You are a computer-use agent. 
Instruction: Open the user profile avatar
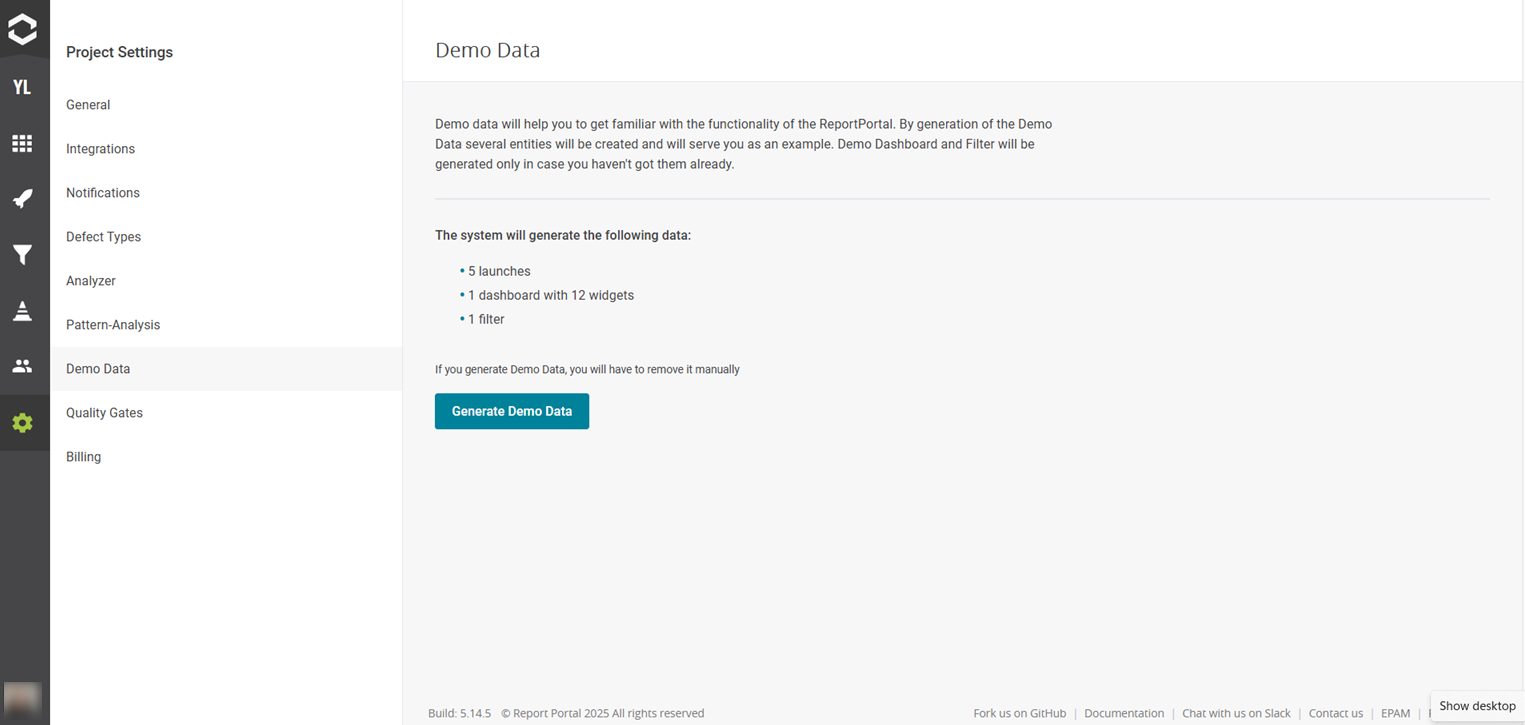tap(24, 700)
